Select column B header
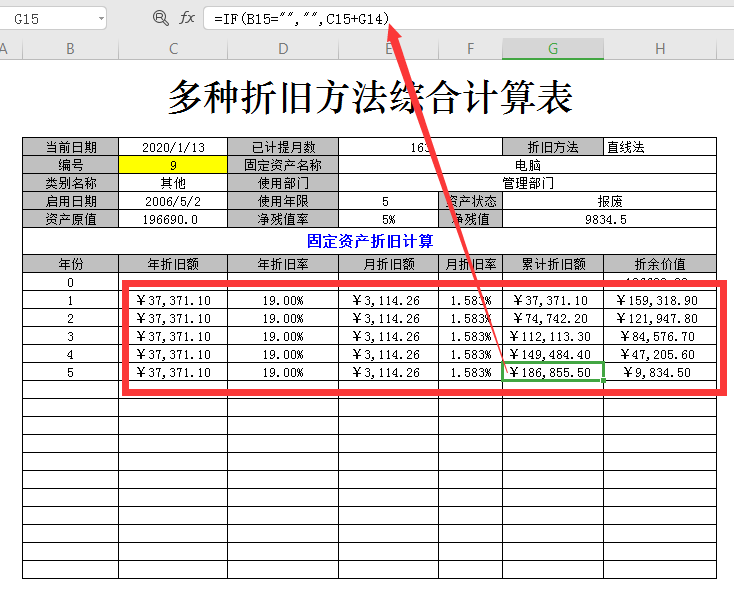The width and height of the screenshot is (734, 589). pos(70,49)
